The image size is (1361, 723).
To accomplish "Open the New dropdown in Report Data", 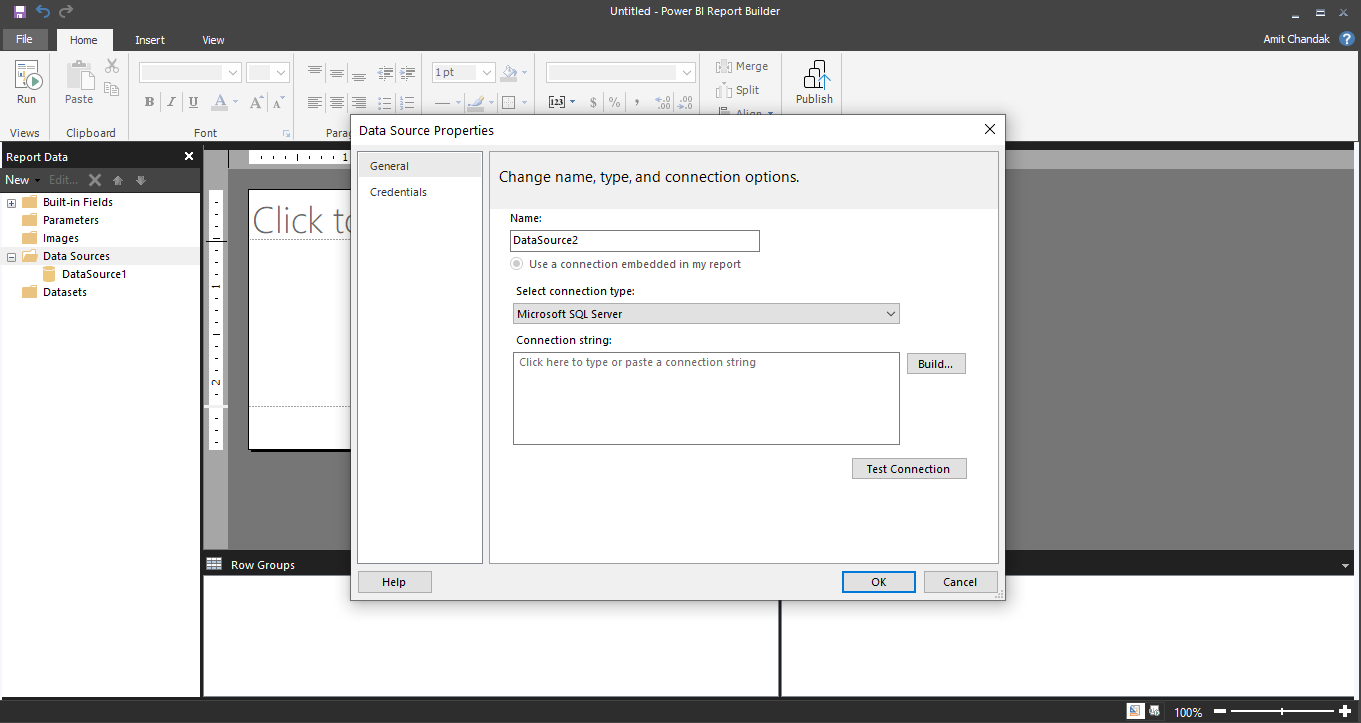I will [22, 180].
